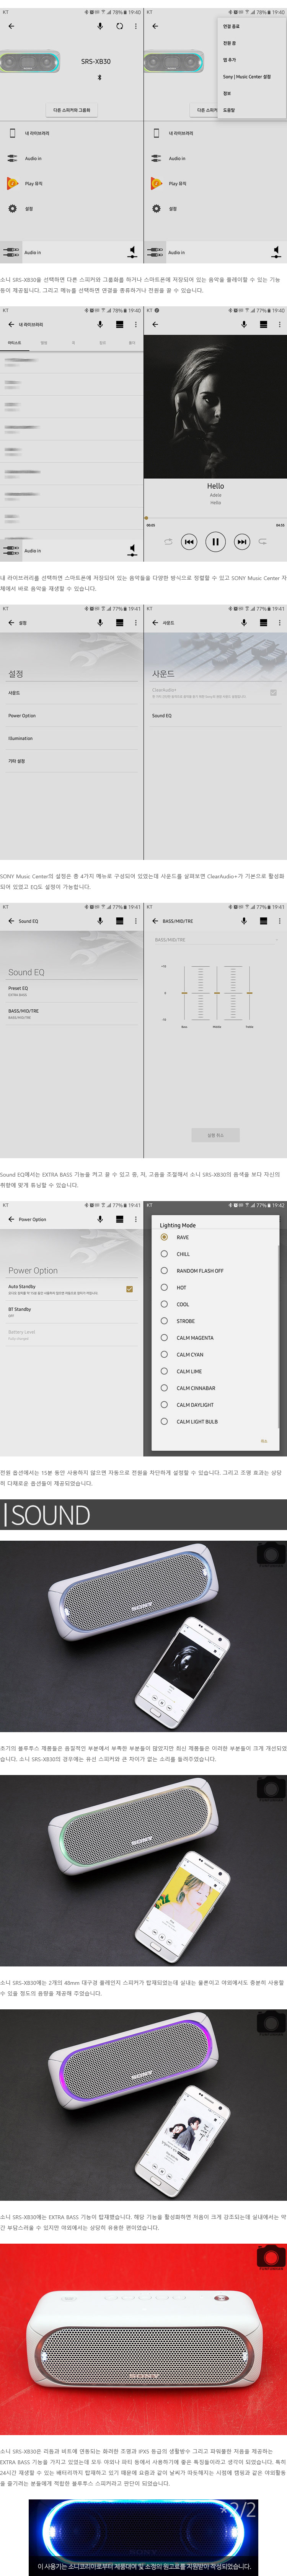Open Illumination in the 설정 list

[x=71, y=738]
